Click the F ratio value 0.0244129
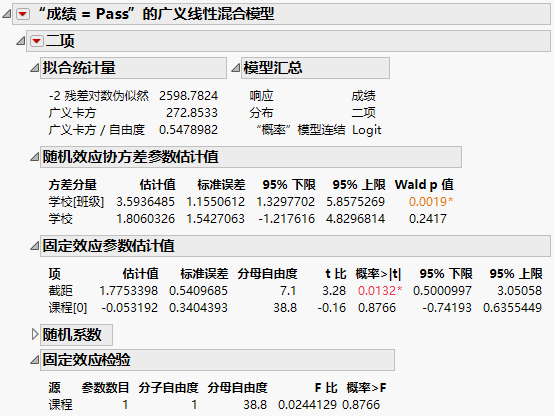The image size is (554, 416). [x=307, y=405]
